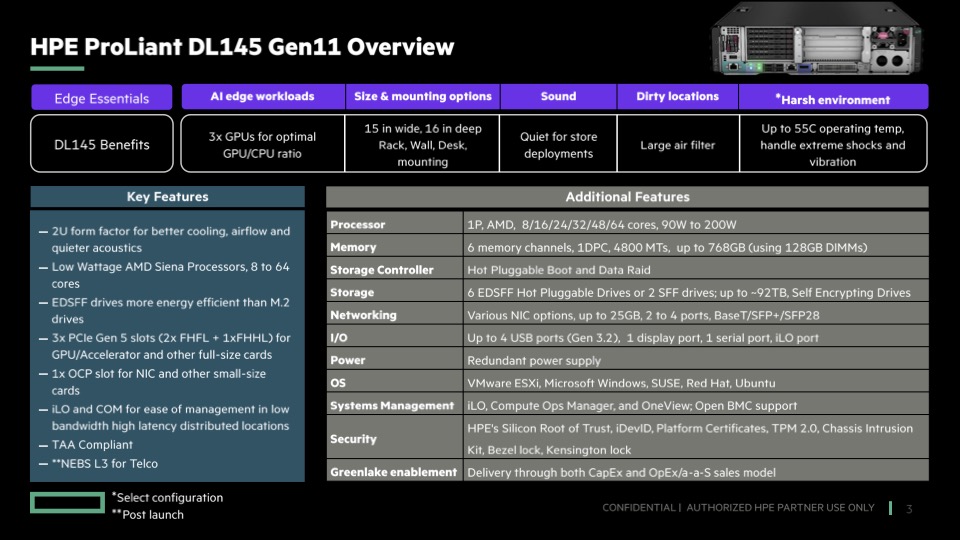Switch to Size & mounting options tab
The image size is (960, 540).
point(422,97)
